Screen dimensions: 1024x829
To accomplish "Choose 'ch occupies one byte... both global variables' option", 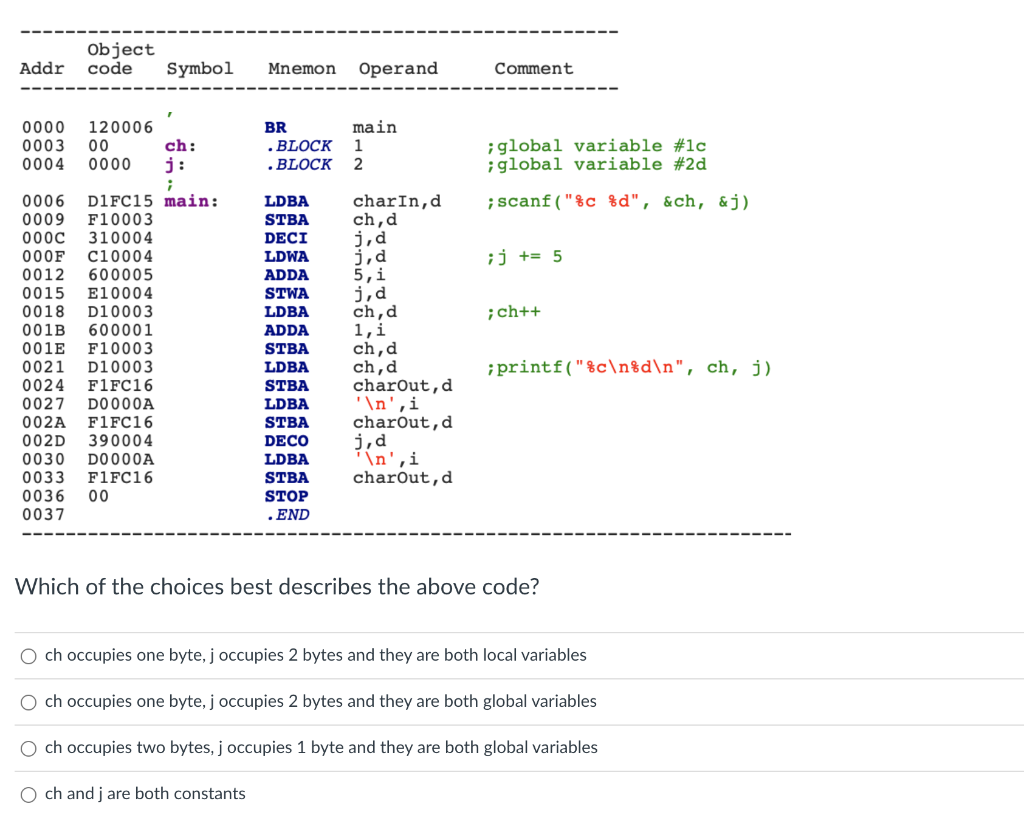I will (x=28, y=702).
